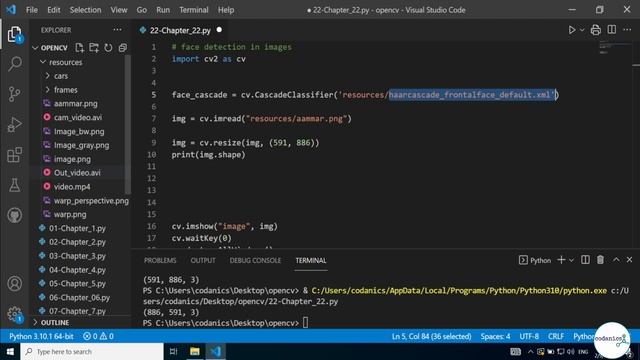Click Ln 5, Col 84 status entry
640x360 pixels.
(x=431, y=336)
